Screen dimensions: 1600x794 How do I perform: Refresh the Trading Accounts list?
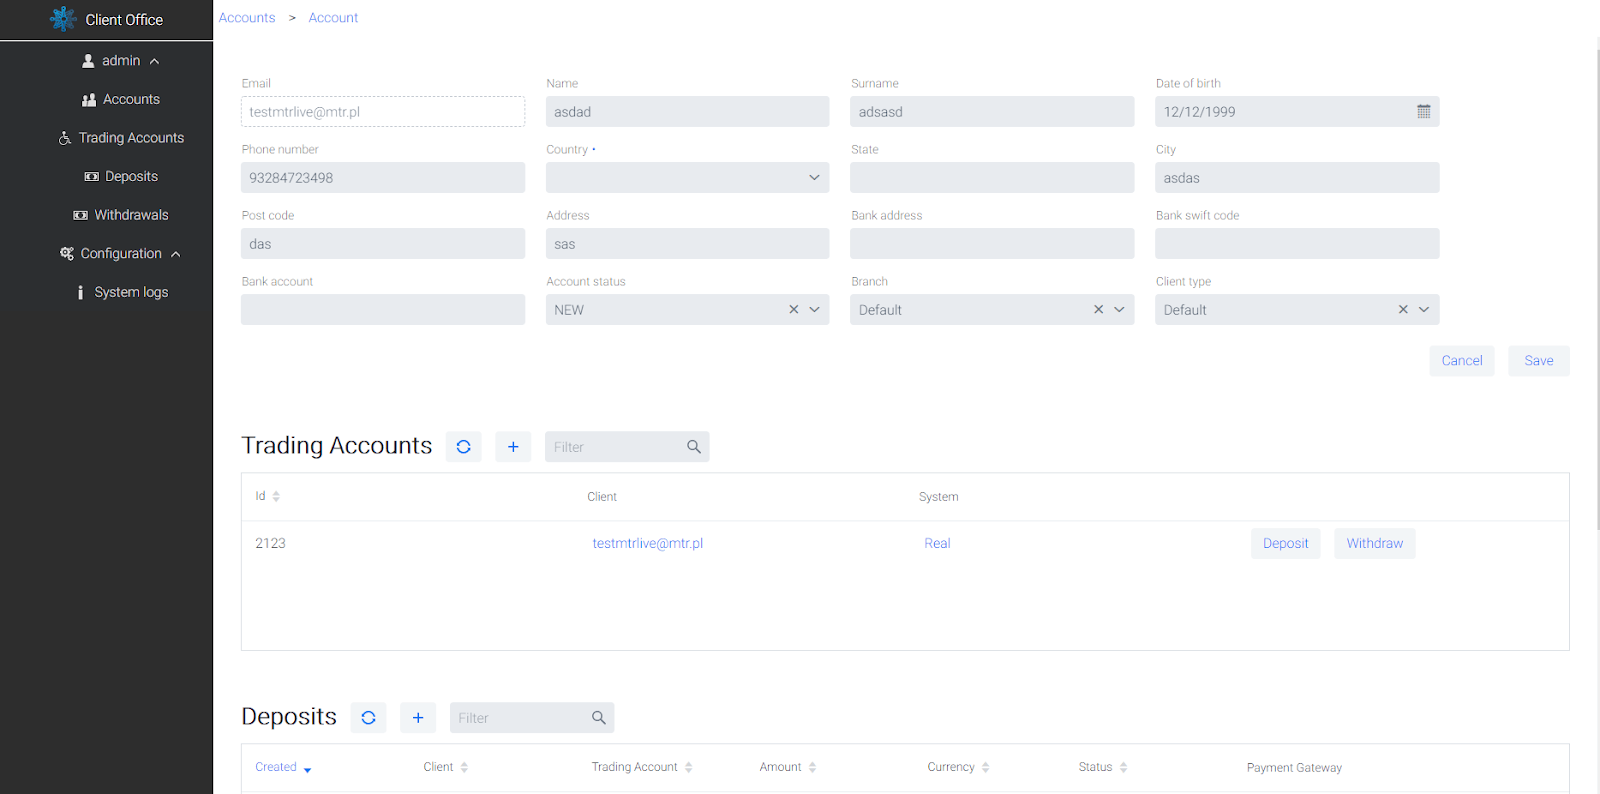point(463,447)
